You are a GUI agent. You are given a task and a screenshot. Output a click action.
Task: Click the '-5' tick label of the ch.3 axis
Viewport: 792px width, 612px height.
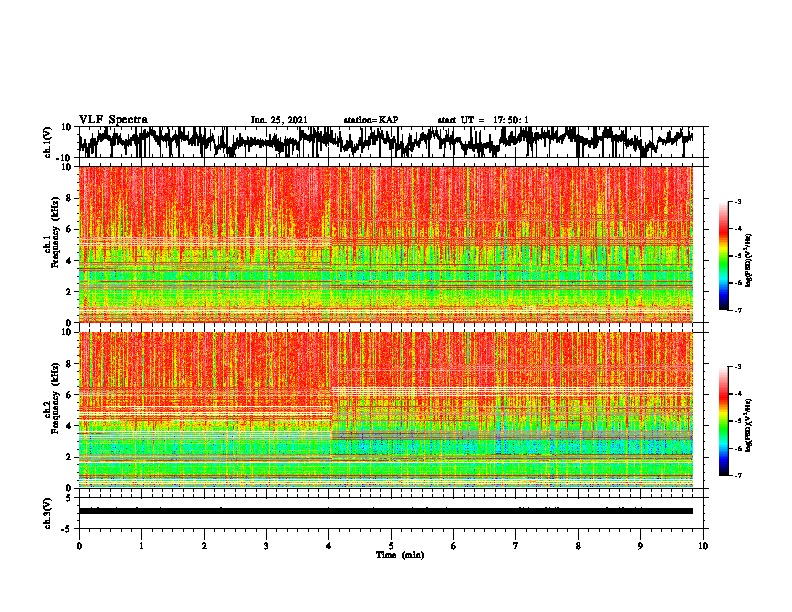pyautogui.click(x=67, y=529)
